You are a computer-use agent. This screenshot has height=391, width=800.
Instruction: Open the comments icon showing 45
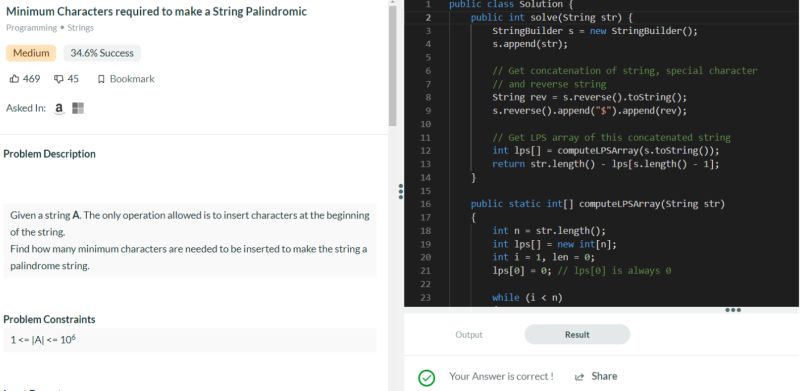point(59,79)
